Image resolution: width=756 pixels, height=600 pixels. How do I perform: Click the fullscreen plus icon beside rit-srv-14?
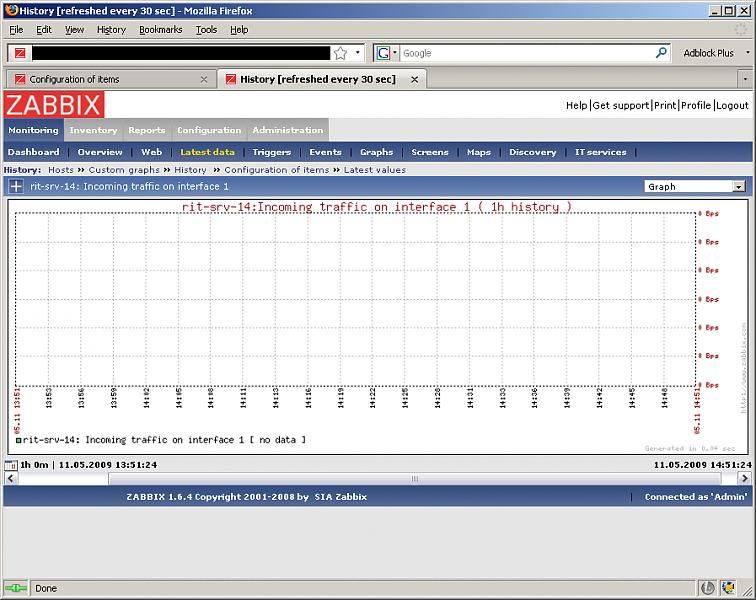tap(16, 186)
